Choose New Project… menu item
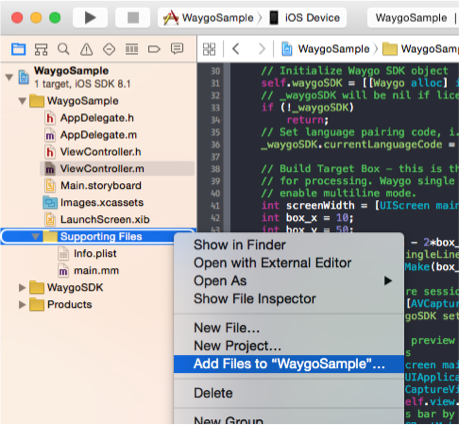Viewport: 461px width, 425px height. click(x=289, y=346)
